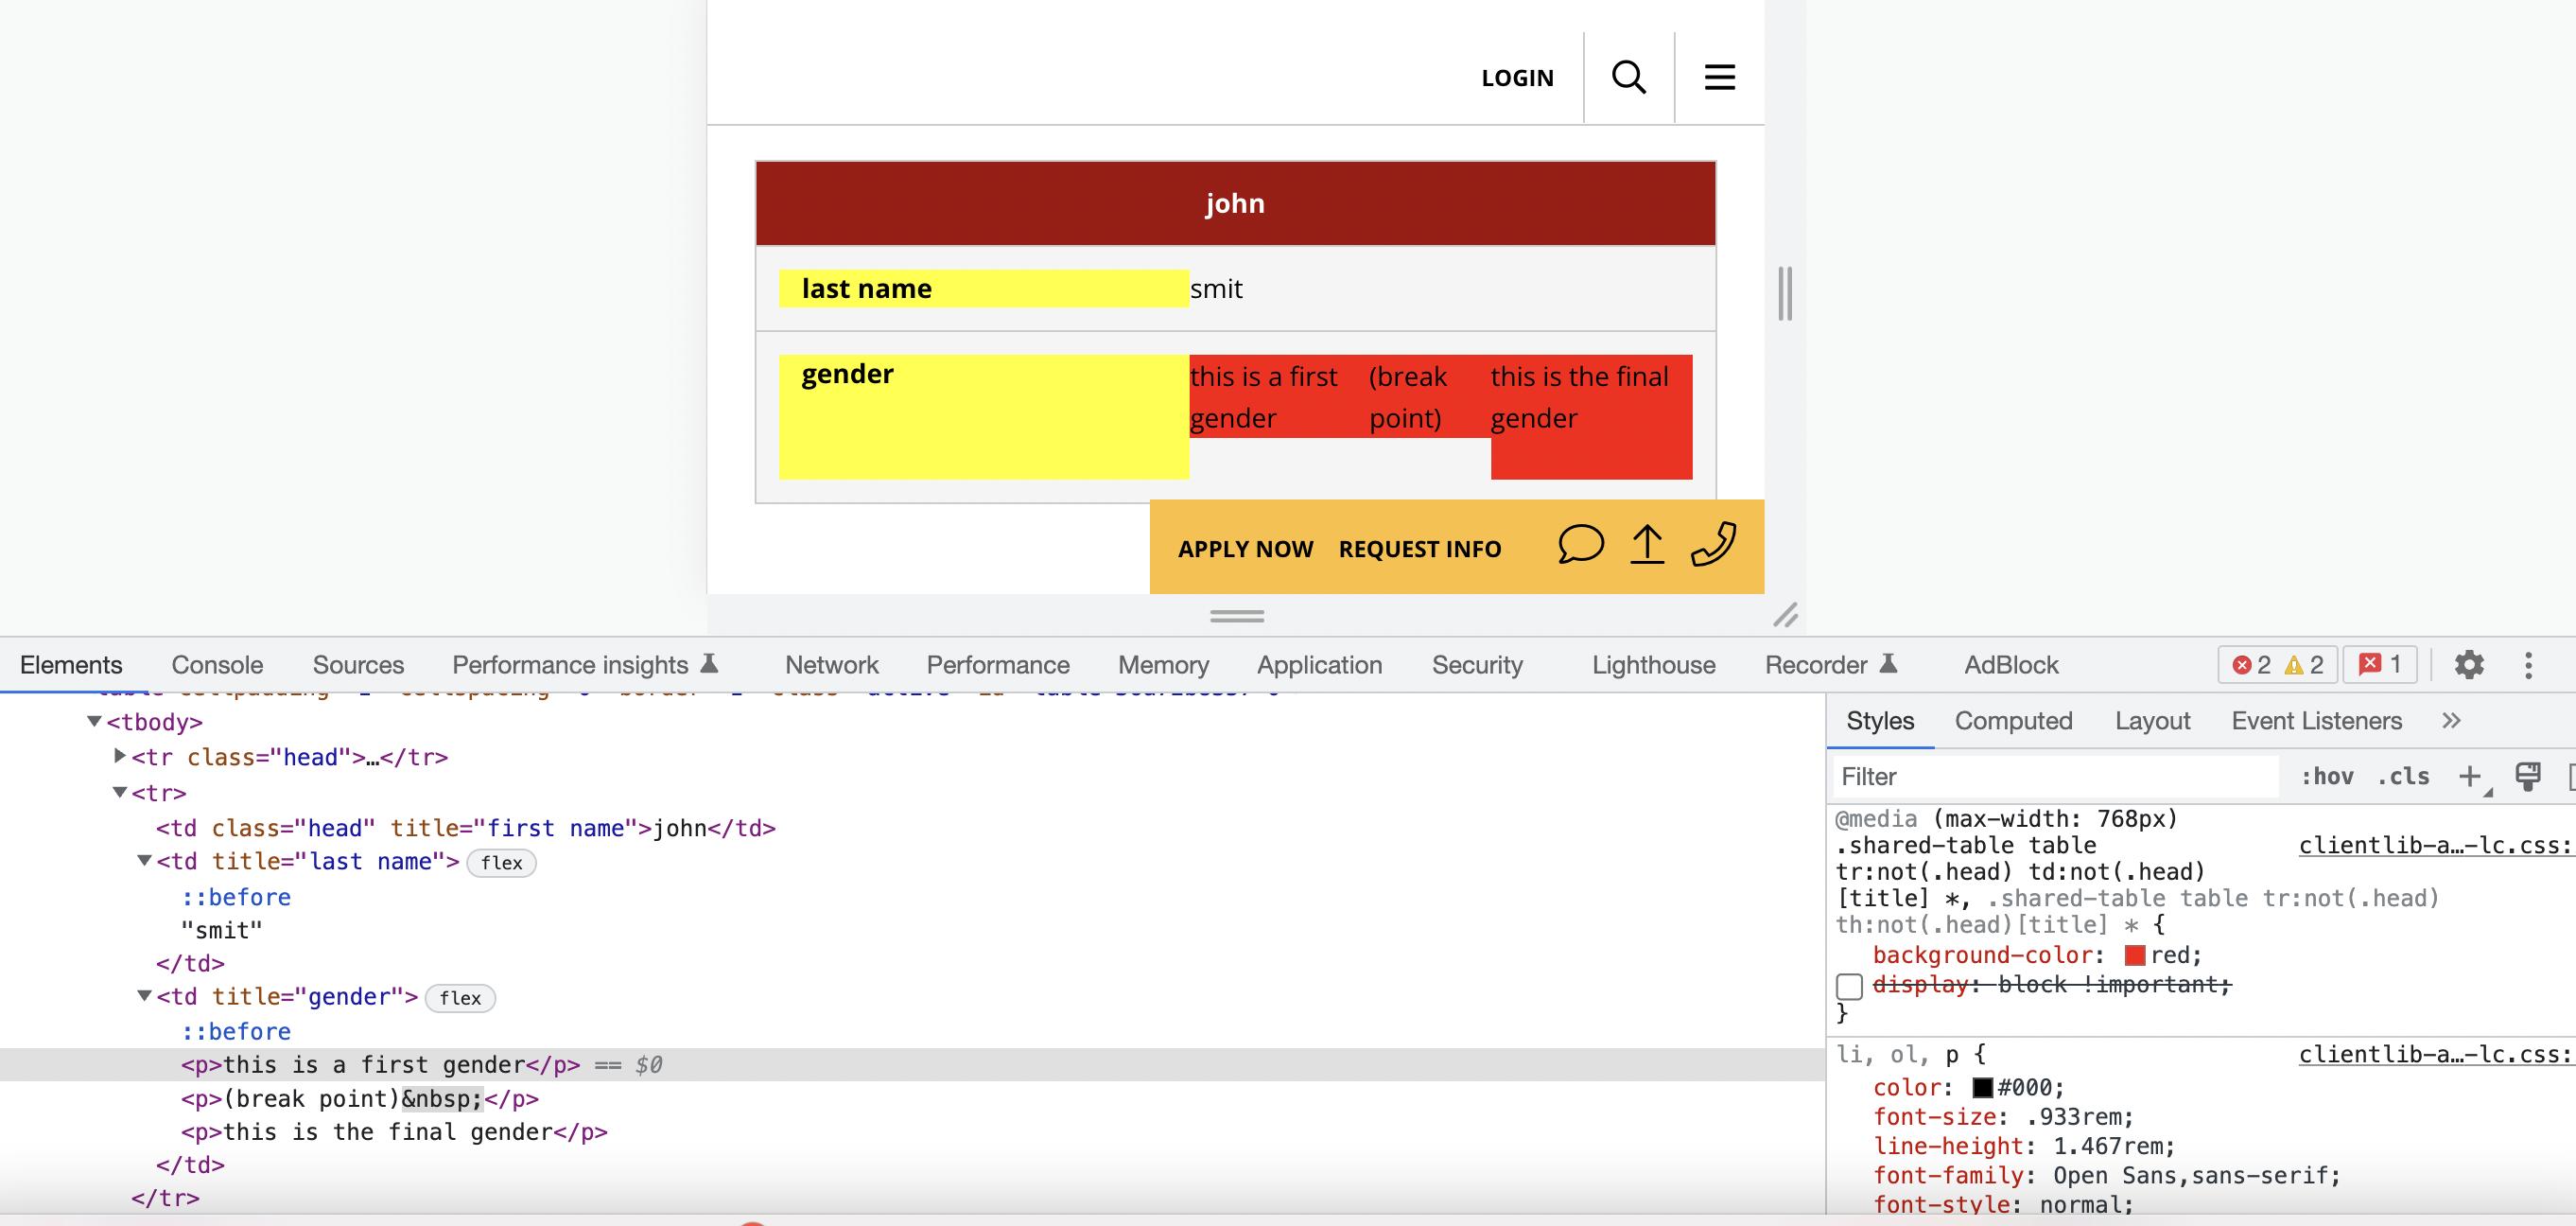
Task: Click flex badge on last name td
Action: coord(501,862)
